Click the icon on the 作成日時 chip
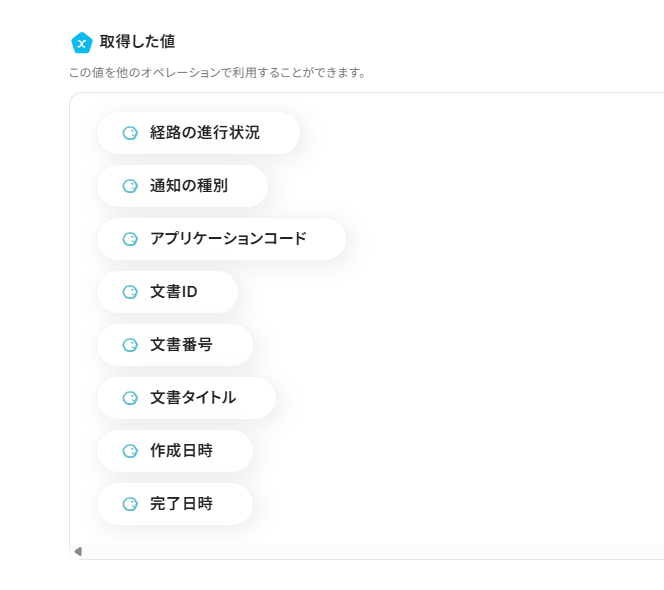664x590 pixels. pos(130,451)
